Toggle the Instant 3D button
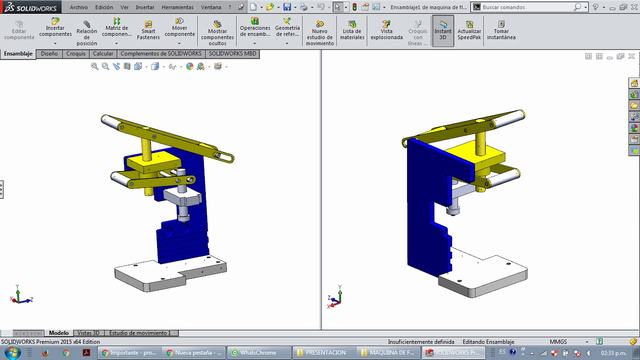Screen dimensions: 640x360 coord(443,31)
